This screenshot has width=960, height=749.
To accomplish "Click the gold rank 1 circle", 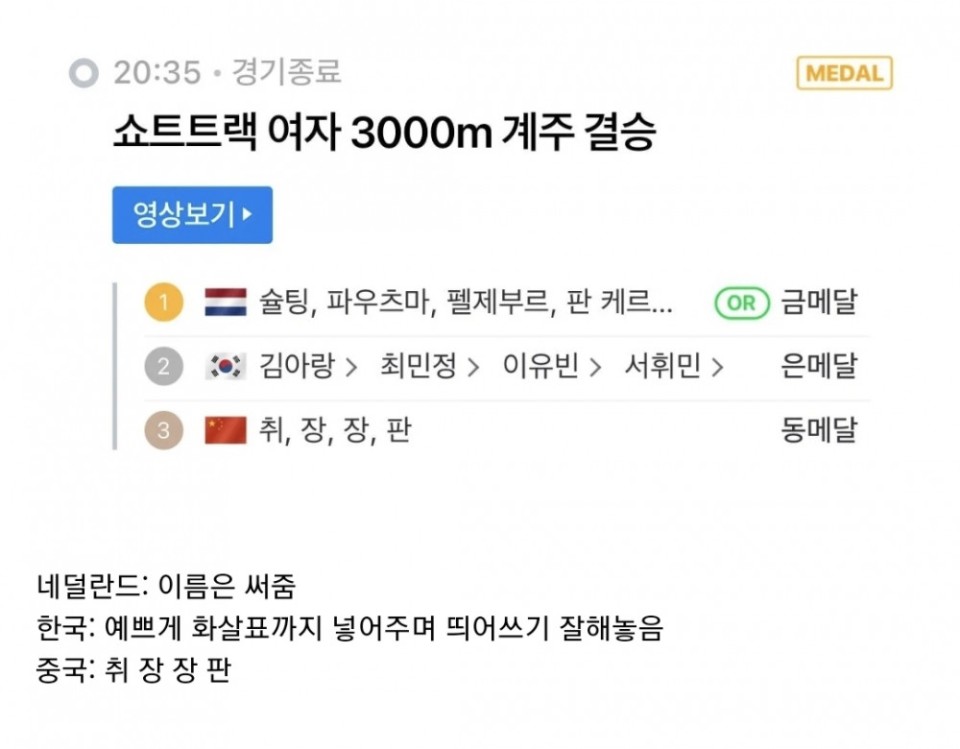I will pyautogui.click(x=163, y=303).
